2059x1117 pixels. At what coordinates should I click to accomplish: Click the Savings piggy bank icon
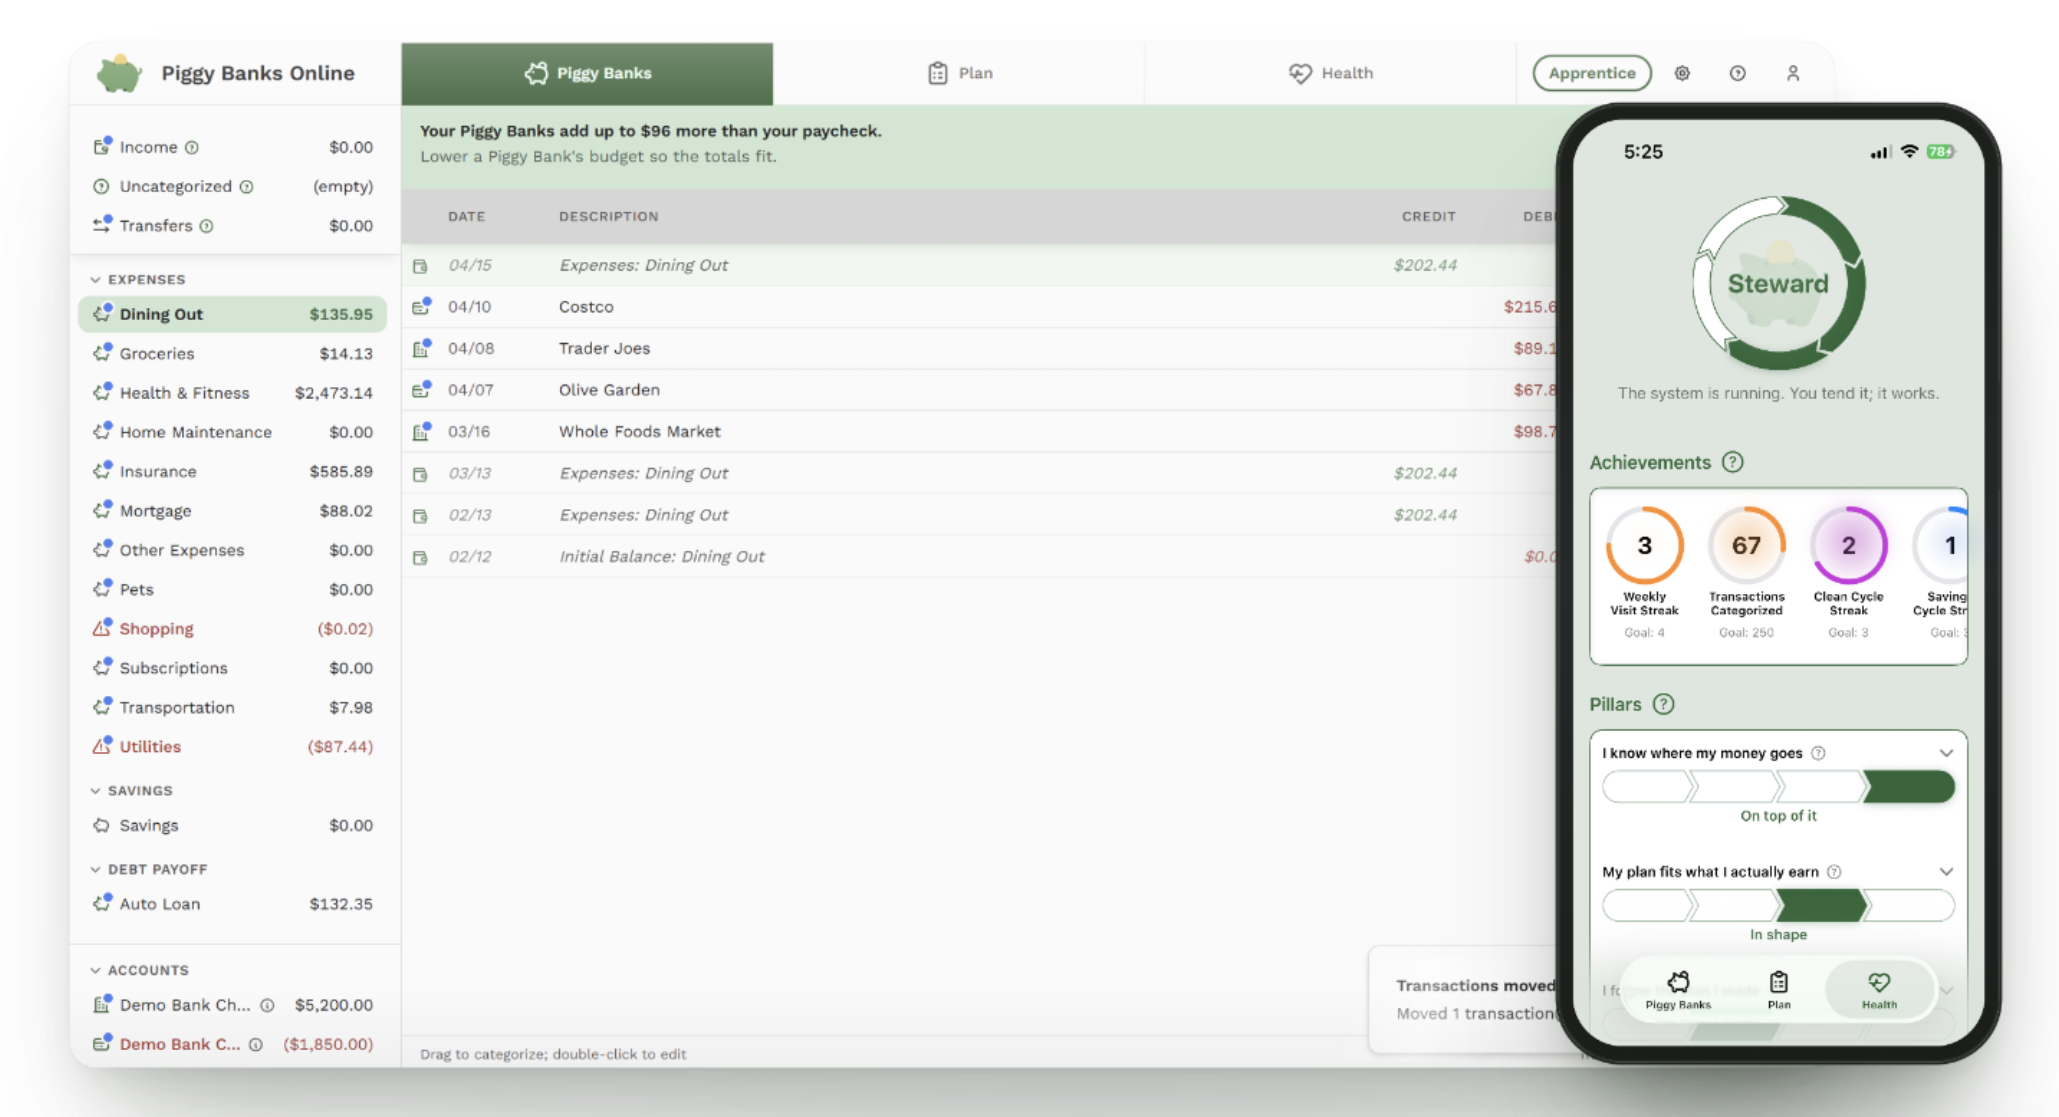click(x=102, y=825)
